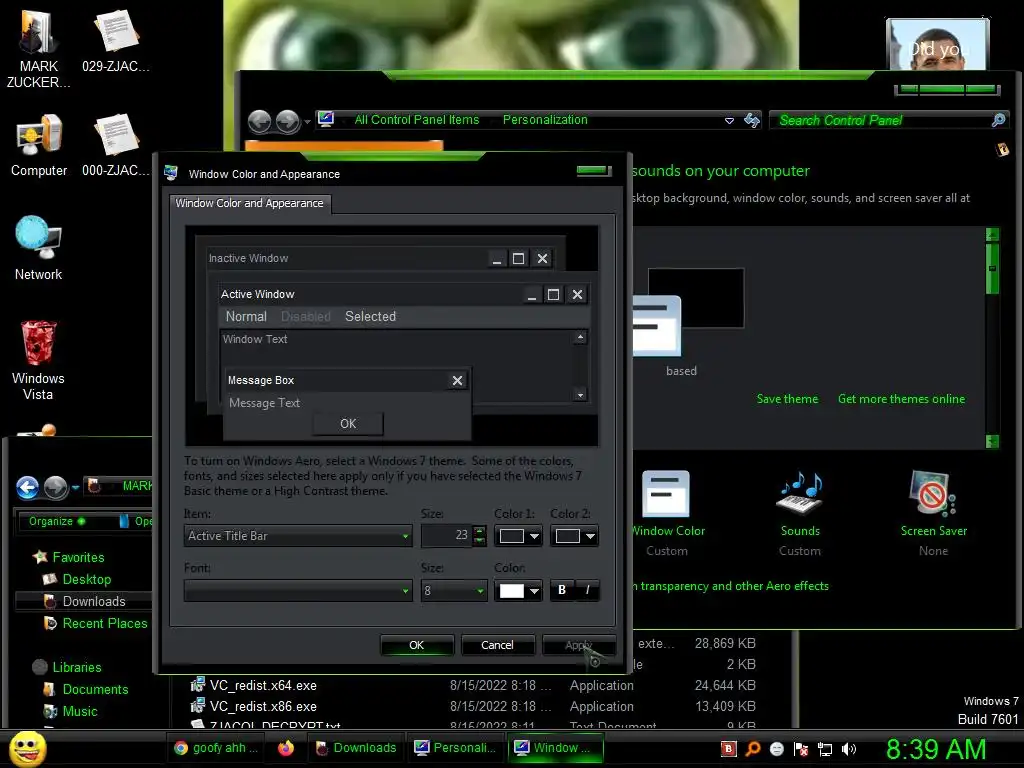1024x768 pixels.
Task: Switch to goofy ahh Chrome taskbar item
Action: tap(216, 748)
